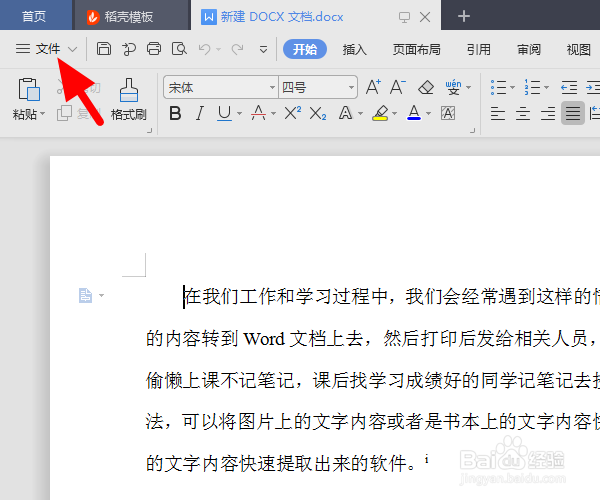The width and height of the screenshot is (600, 500).
Task: Increase font size with A+ icon
Action: 373,87
